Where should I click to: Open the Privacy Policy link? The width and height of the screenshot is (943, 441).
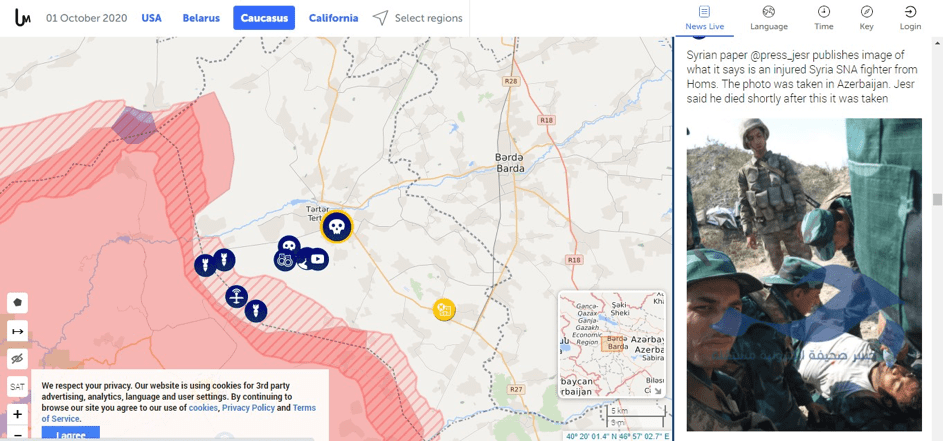(248, 408)
